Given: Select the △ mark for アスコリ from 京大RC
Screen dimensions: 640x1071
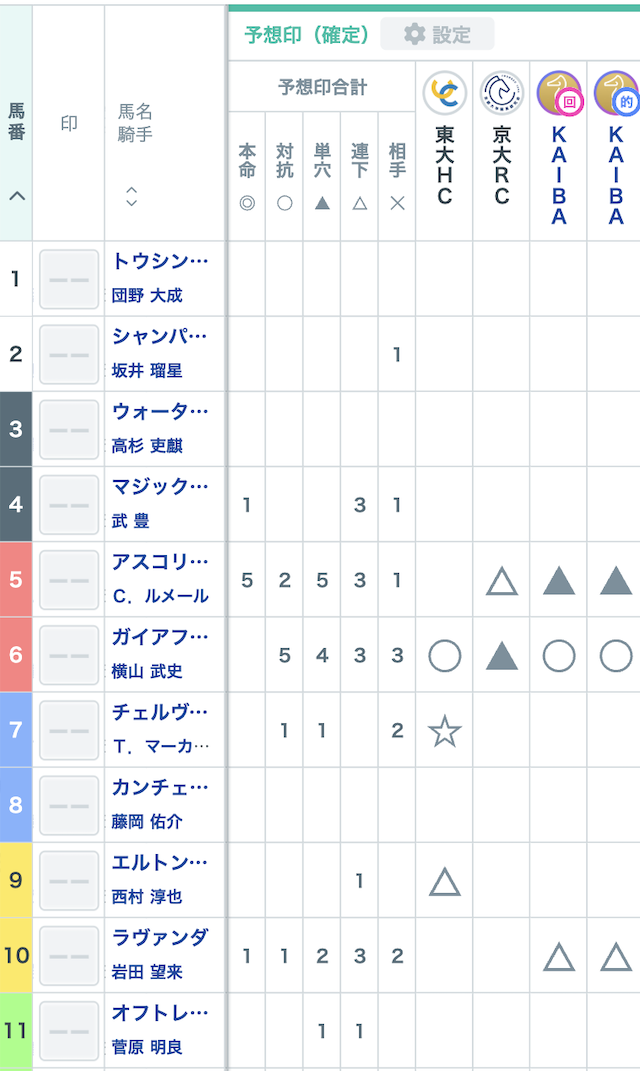Looking at the screenshot, I should pos(500,580).
